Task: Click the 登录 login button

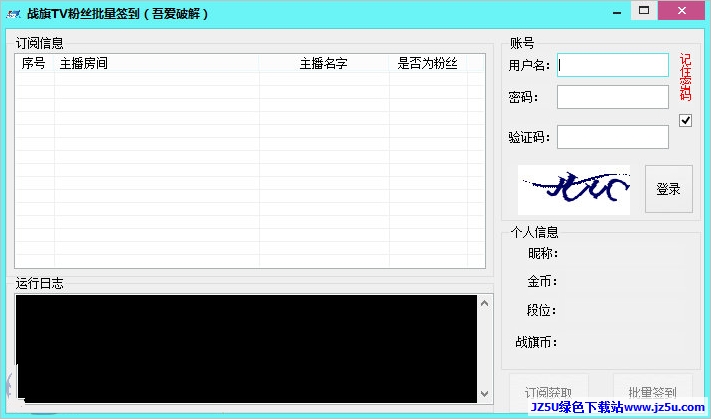Action: [668, 189]
